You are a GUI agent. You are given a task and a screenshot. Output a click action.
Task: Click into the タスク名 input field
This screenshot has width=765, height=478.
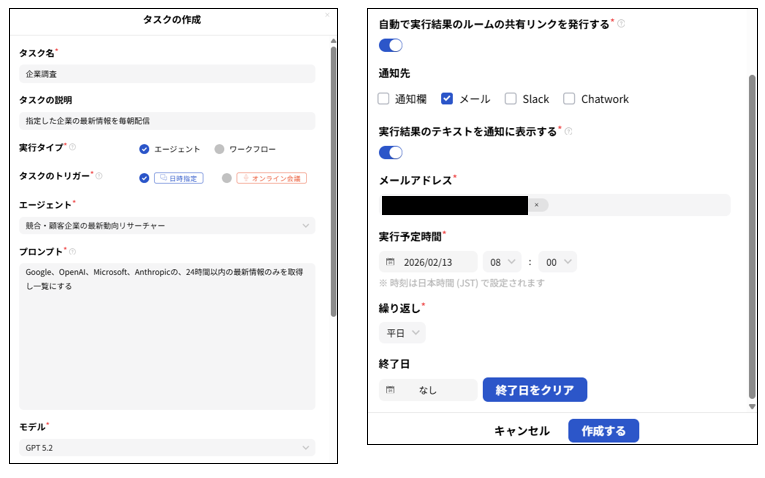tap(166, 74)
